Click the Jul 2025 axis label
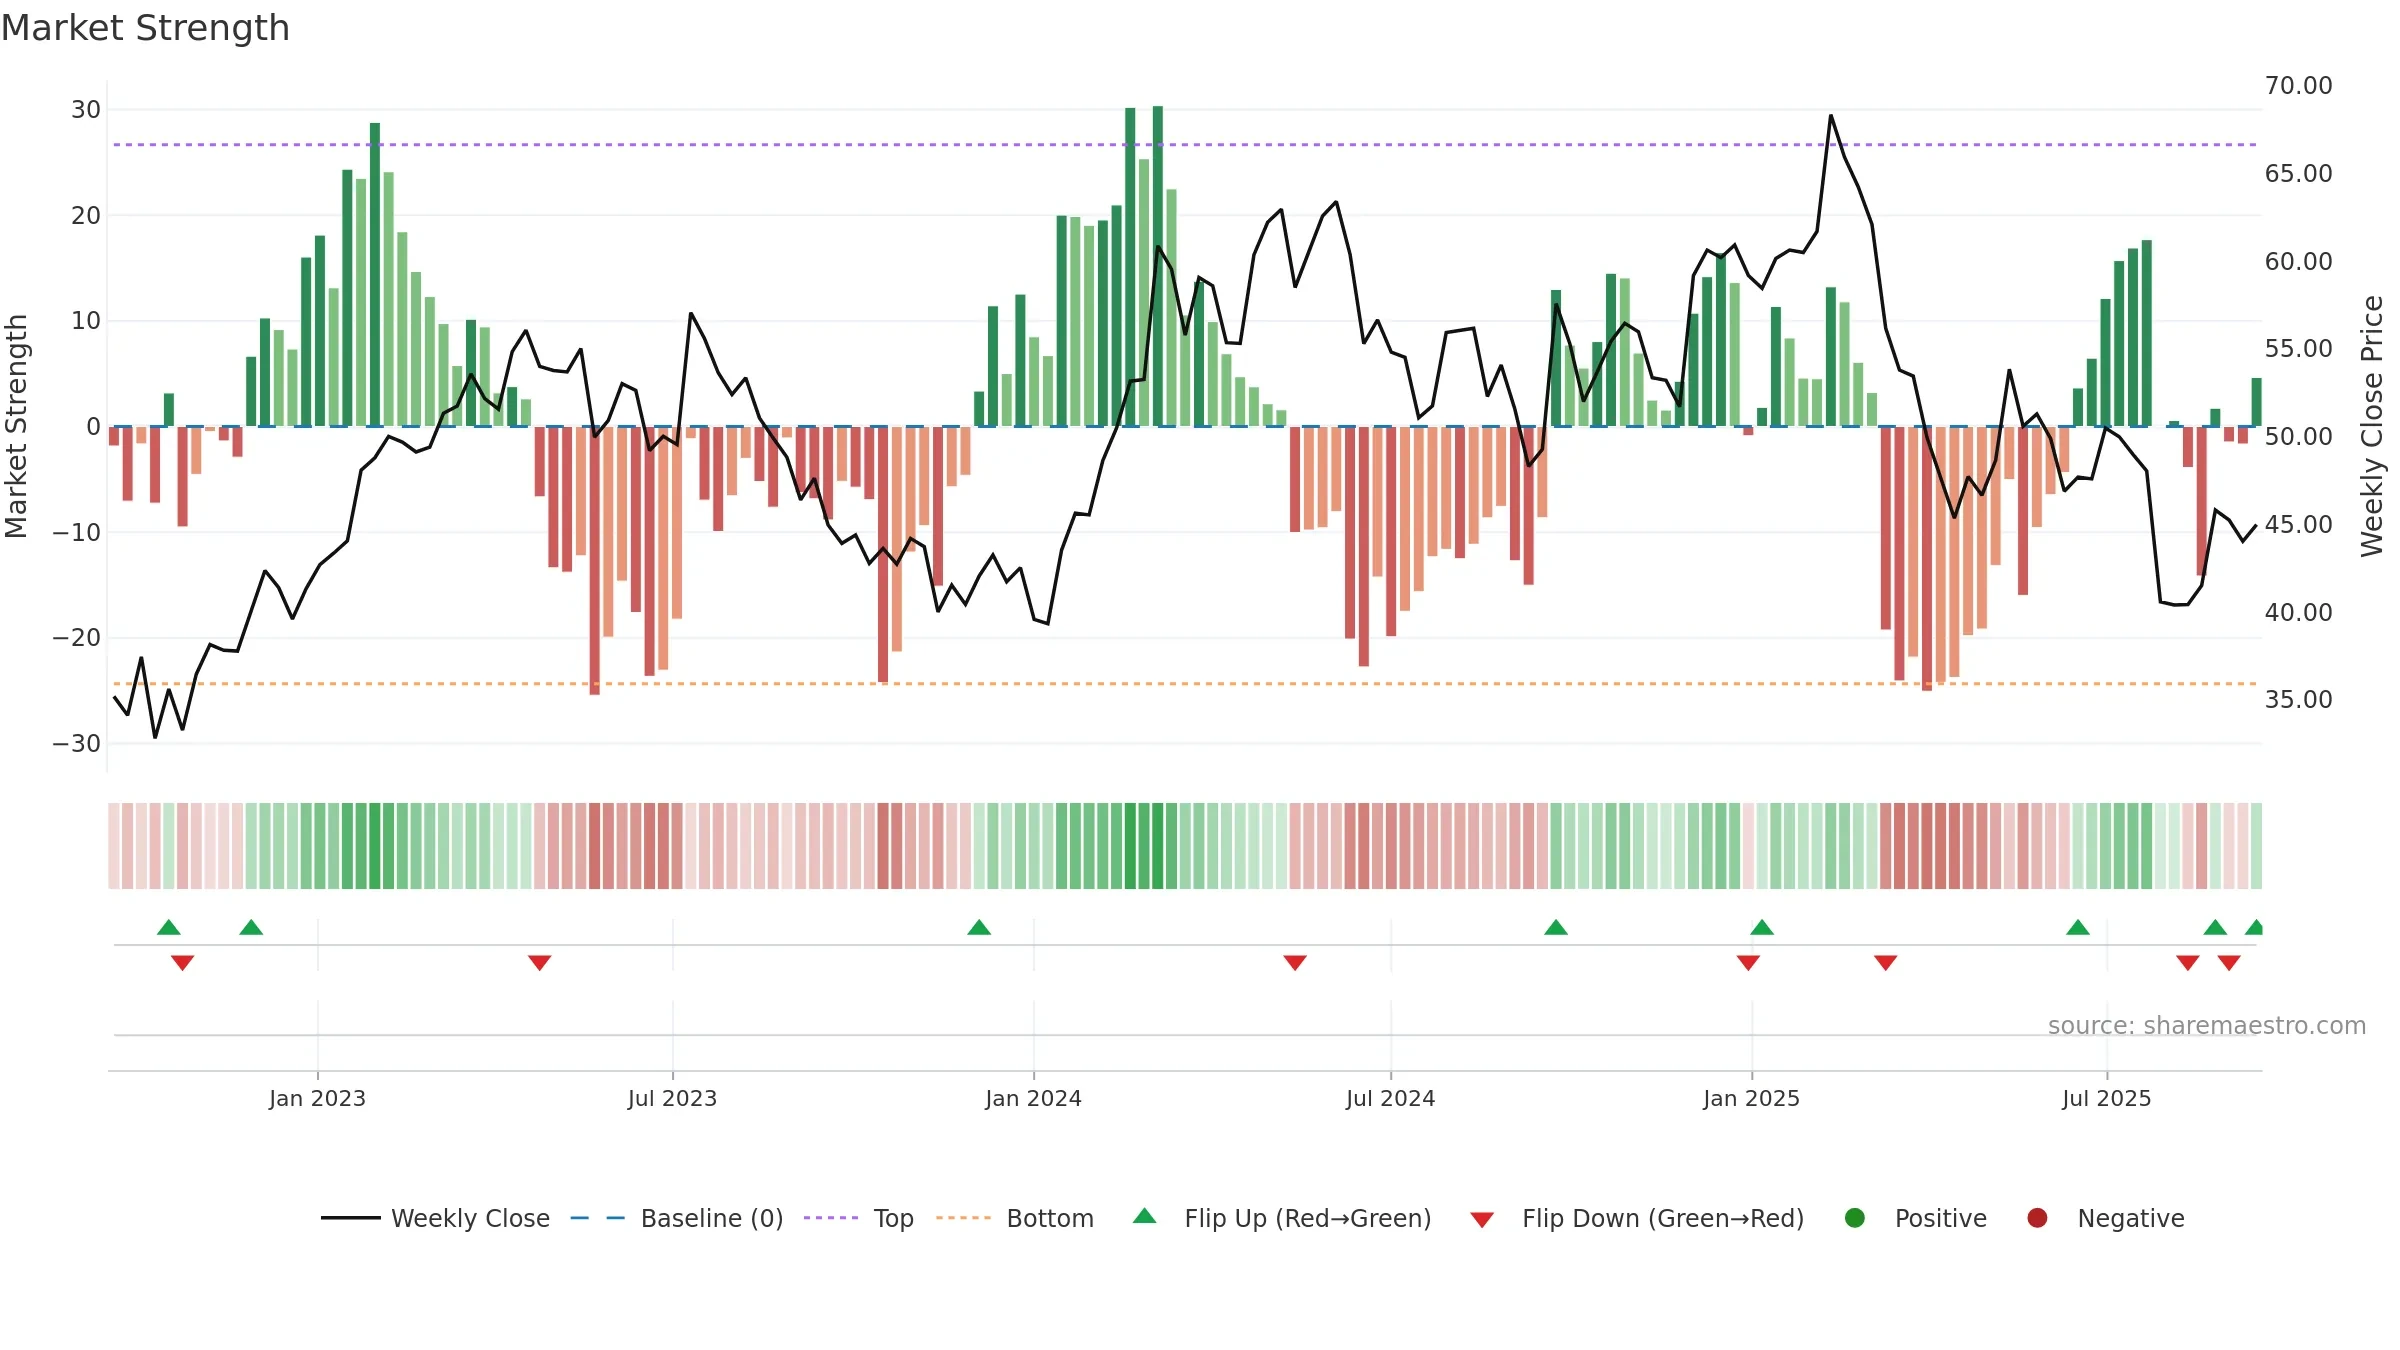The width and height of the screenshot is (2400, 1350). tap(2106, 1098)
